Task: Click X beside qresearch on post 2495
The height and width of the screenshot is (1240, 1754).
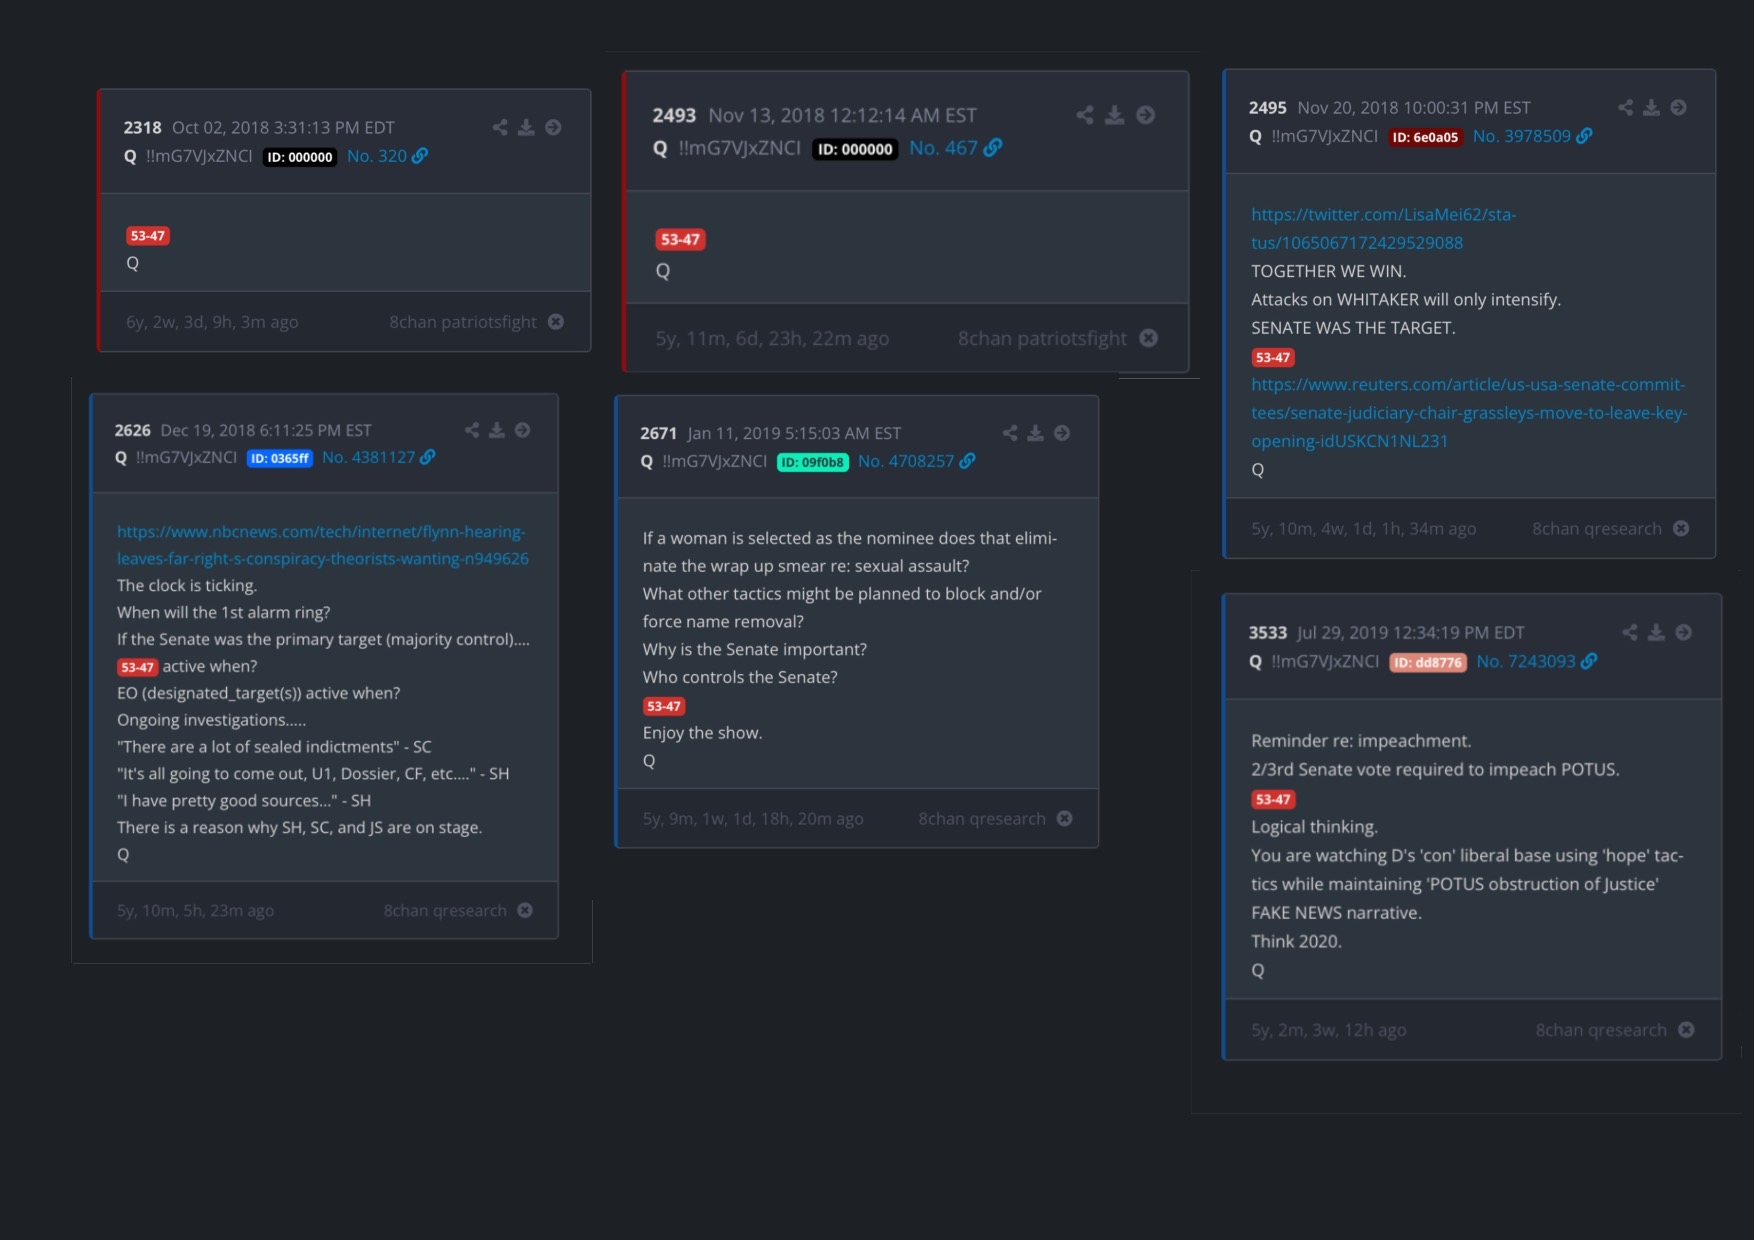Action: 1681,528
